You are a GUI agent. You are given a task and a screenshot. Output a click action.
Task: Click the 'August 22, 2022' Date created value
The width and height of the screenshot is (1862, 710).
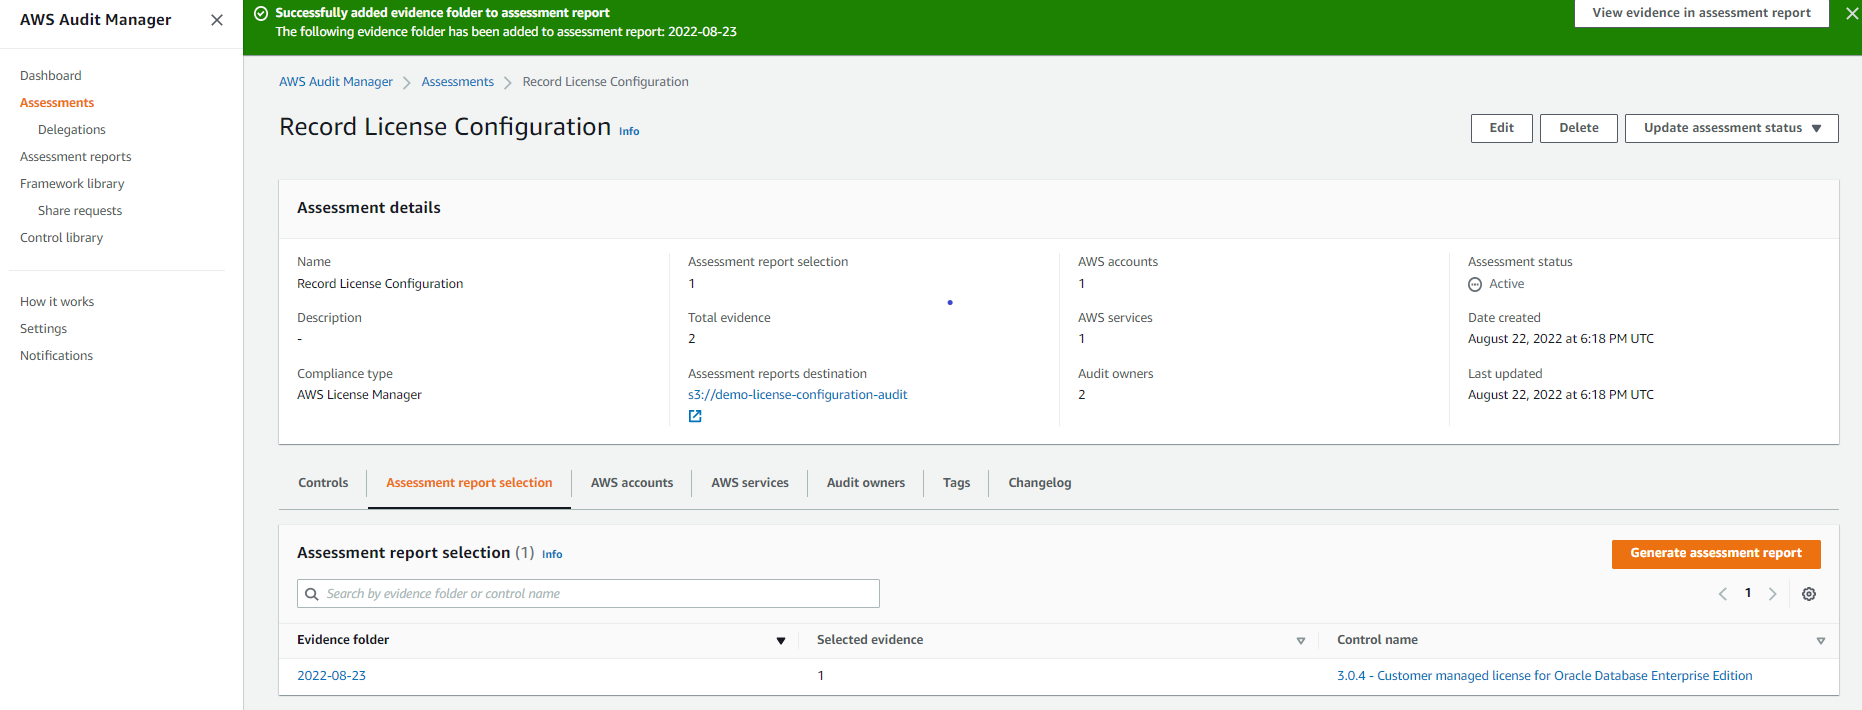pyautogui.click(x=1561, y=339)
